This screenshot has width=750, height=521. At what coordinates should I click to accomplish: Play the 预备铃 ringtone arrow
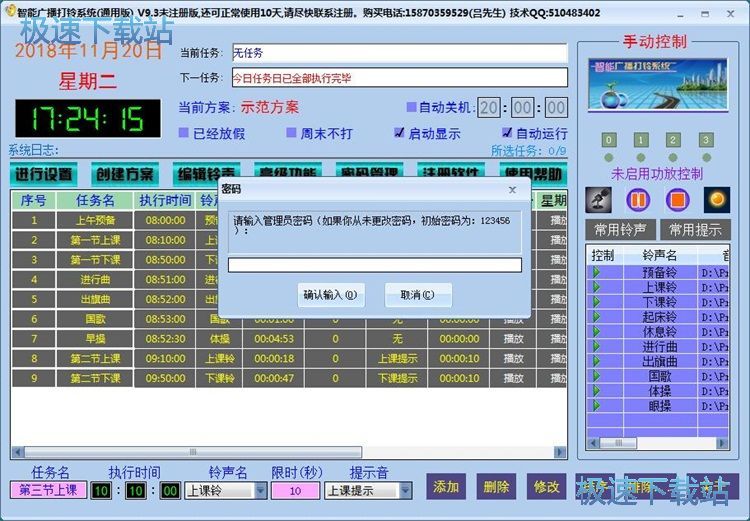596,272
